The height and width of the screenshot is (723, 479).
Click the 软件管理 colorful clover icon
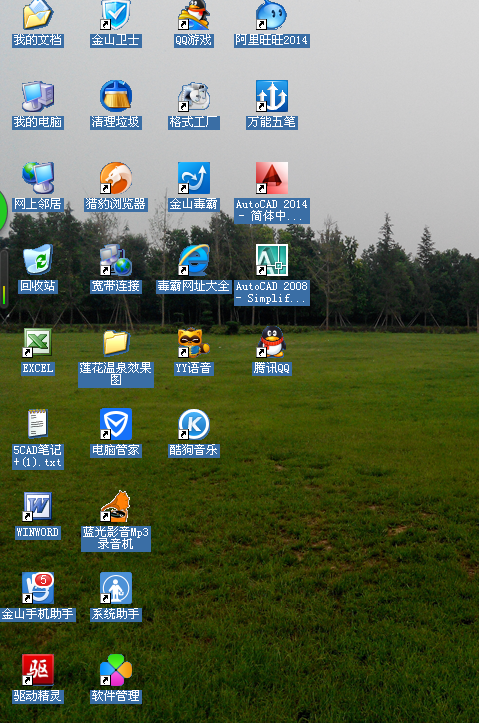(116, 670)
